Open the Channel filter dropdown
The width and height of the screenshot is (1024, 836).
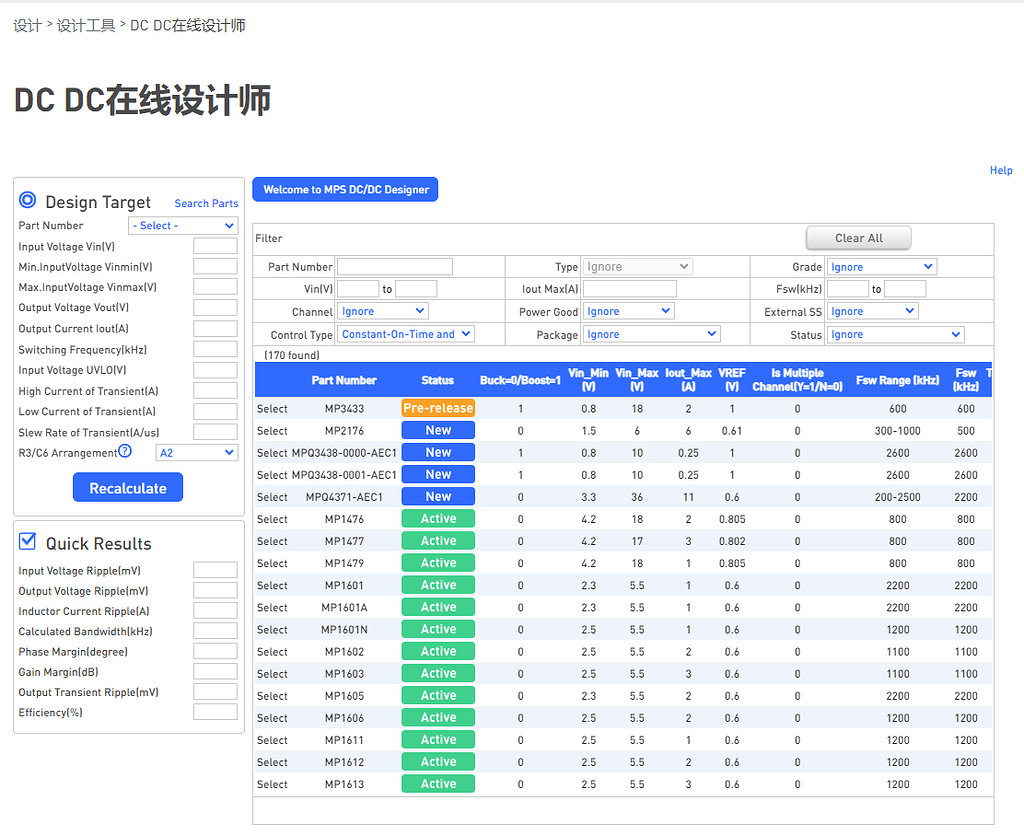tap(382, 310)
